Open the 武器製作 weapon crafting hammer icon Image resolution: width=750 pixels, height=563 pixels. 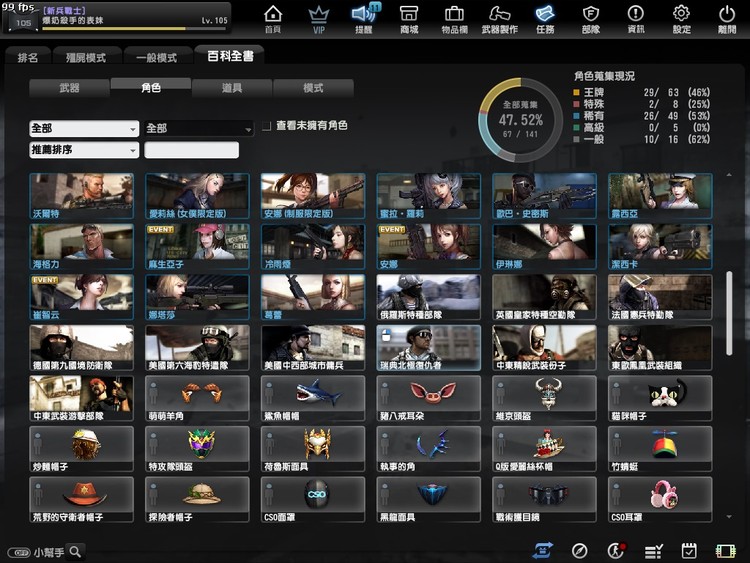(x=499, y=19)
